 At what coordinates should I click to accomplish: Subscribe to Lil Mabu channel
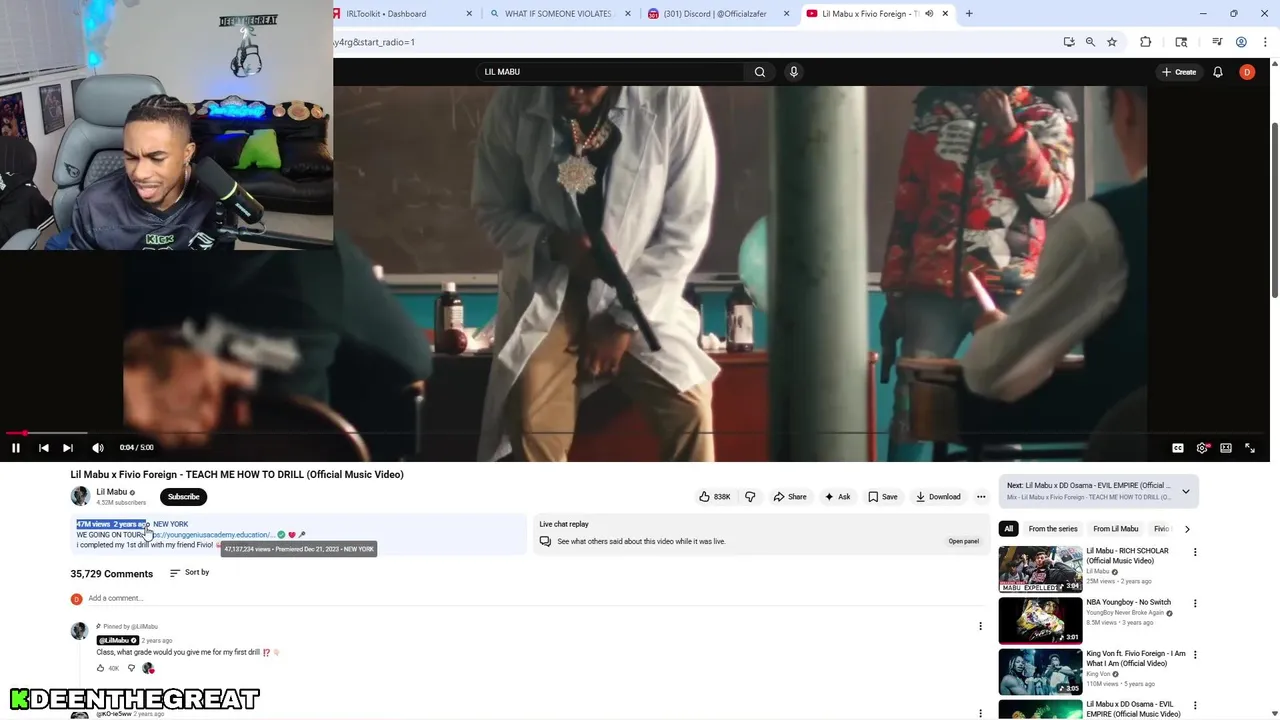point(183,497)
